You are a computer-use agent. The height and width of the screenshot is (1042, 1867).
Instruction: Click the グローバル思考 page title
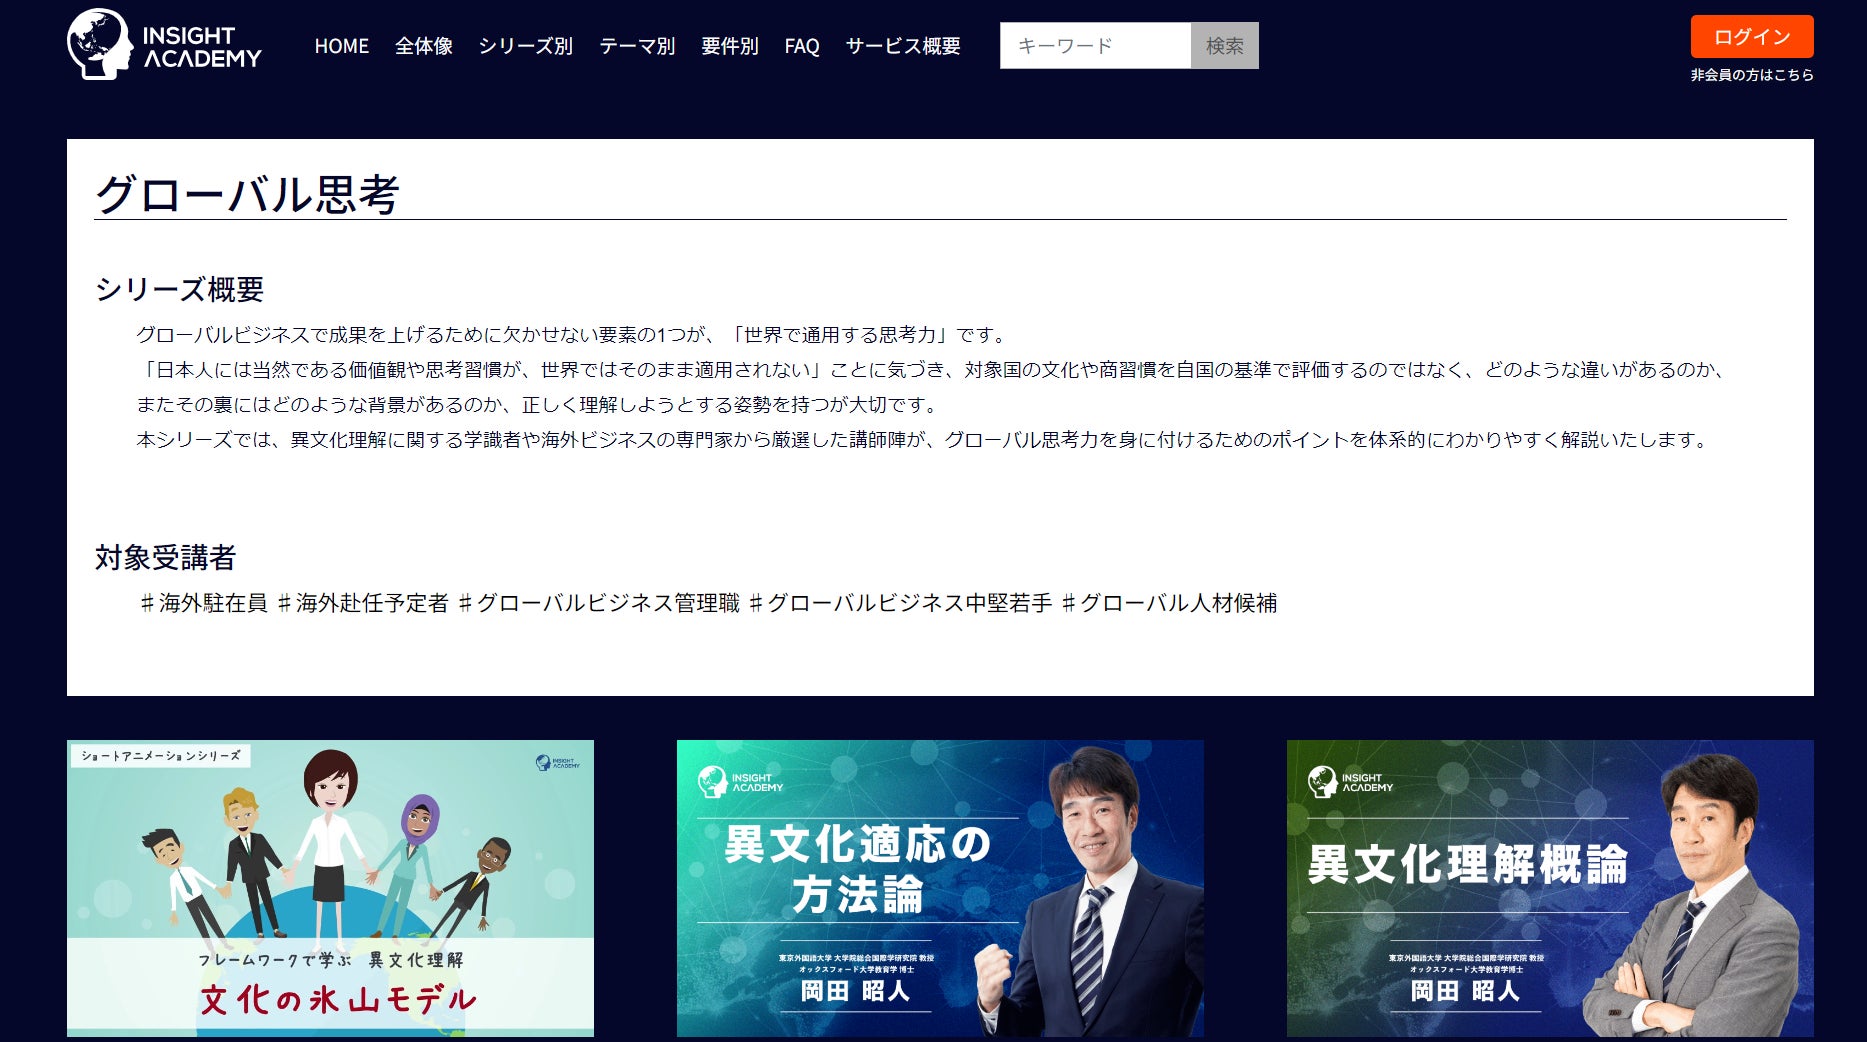point(247,194)
